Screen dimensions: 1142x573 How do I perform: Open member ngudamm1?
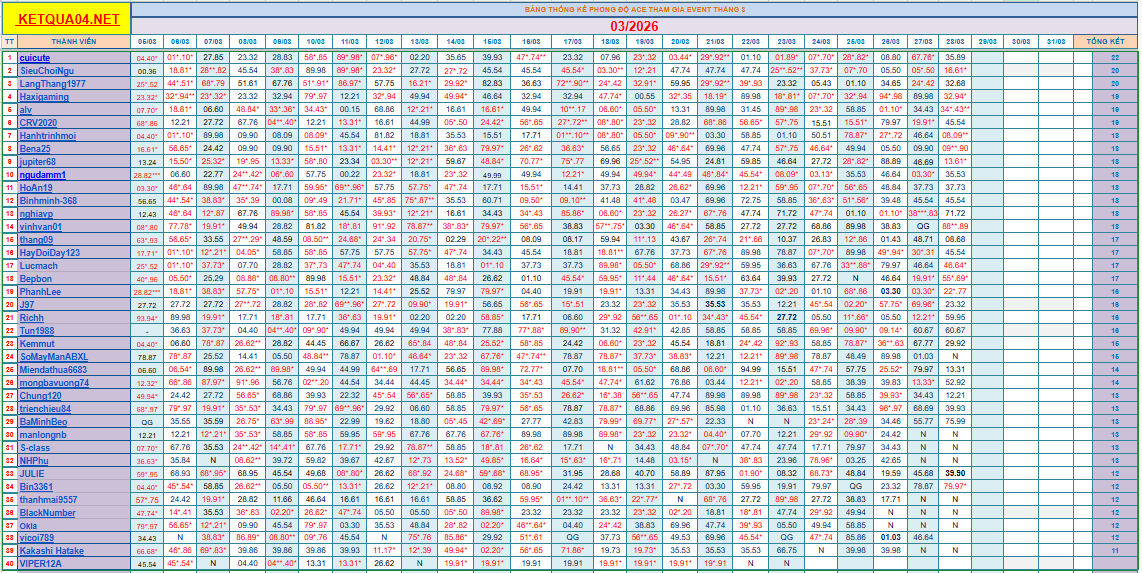click(x=43, y=175)
